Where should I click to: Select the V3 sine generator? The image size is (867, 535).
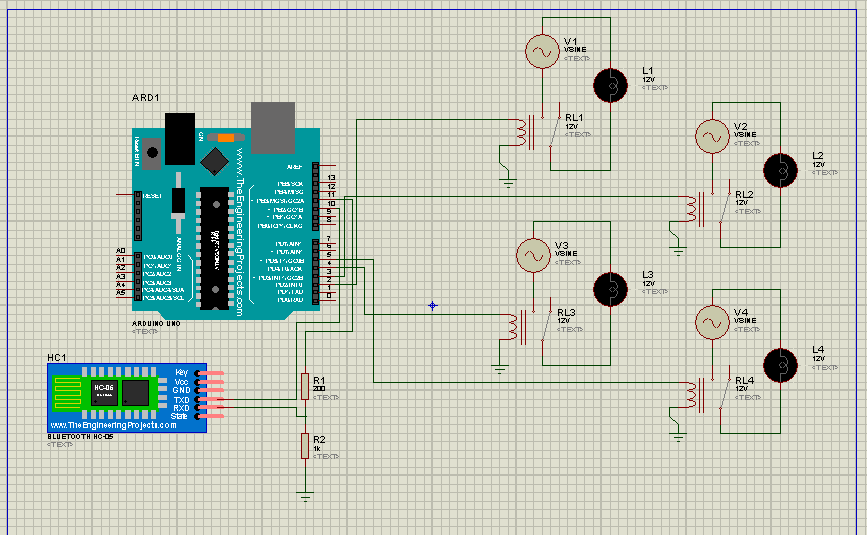pyautogui.click(x=534, y=255)
